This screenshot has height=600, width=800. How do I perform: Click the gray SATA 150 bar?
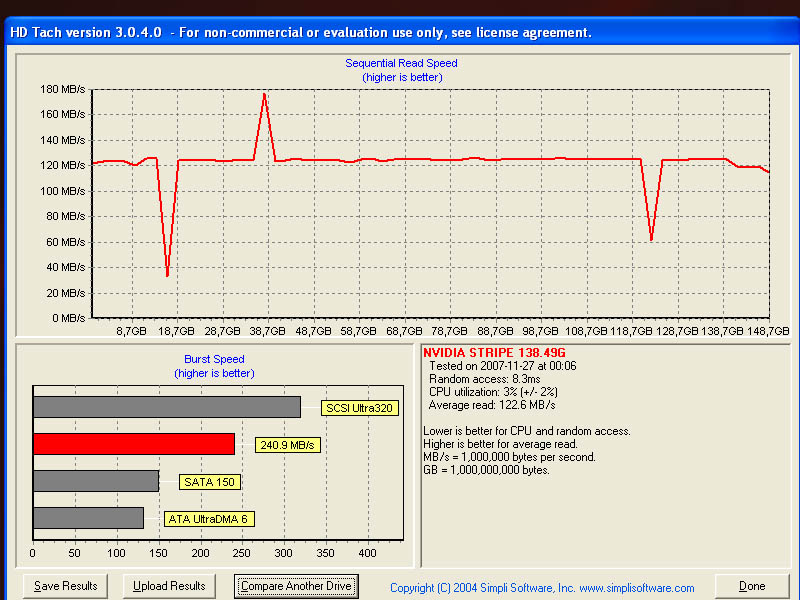coord(95,481)
